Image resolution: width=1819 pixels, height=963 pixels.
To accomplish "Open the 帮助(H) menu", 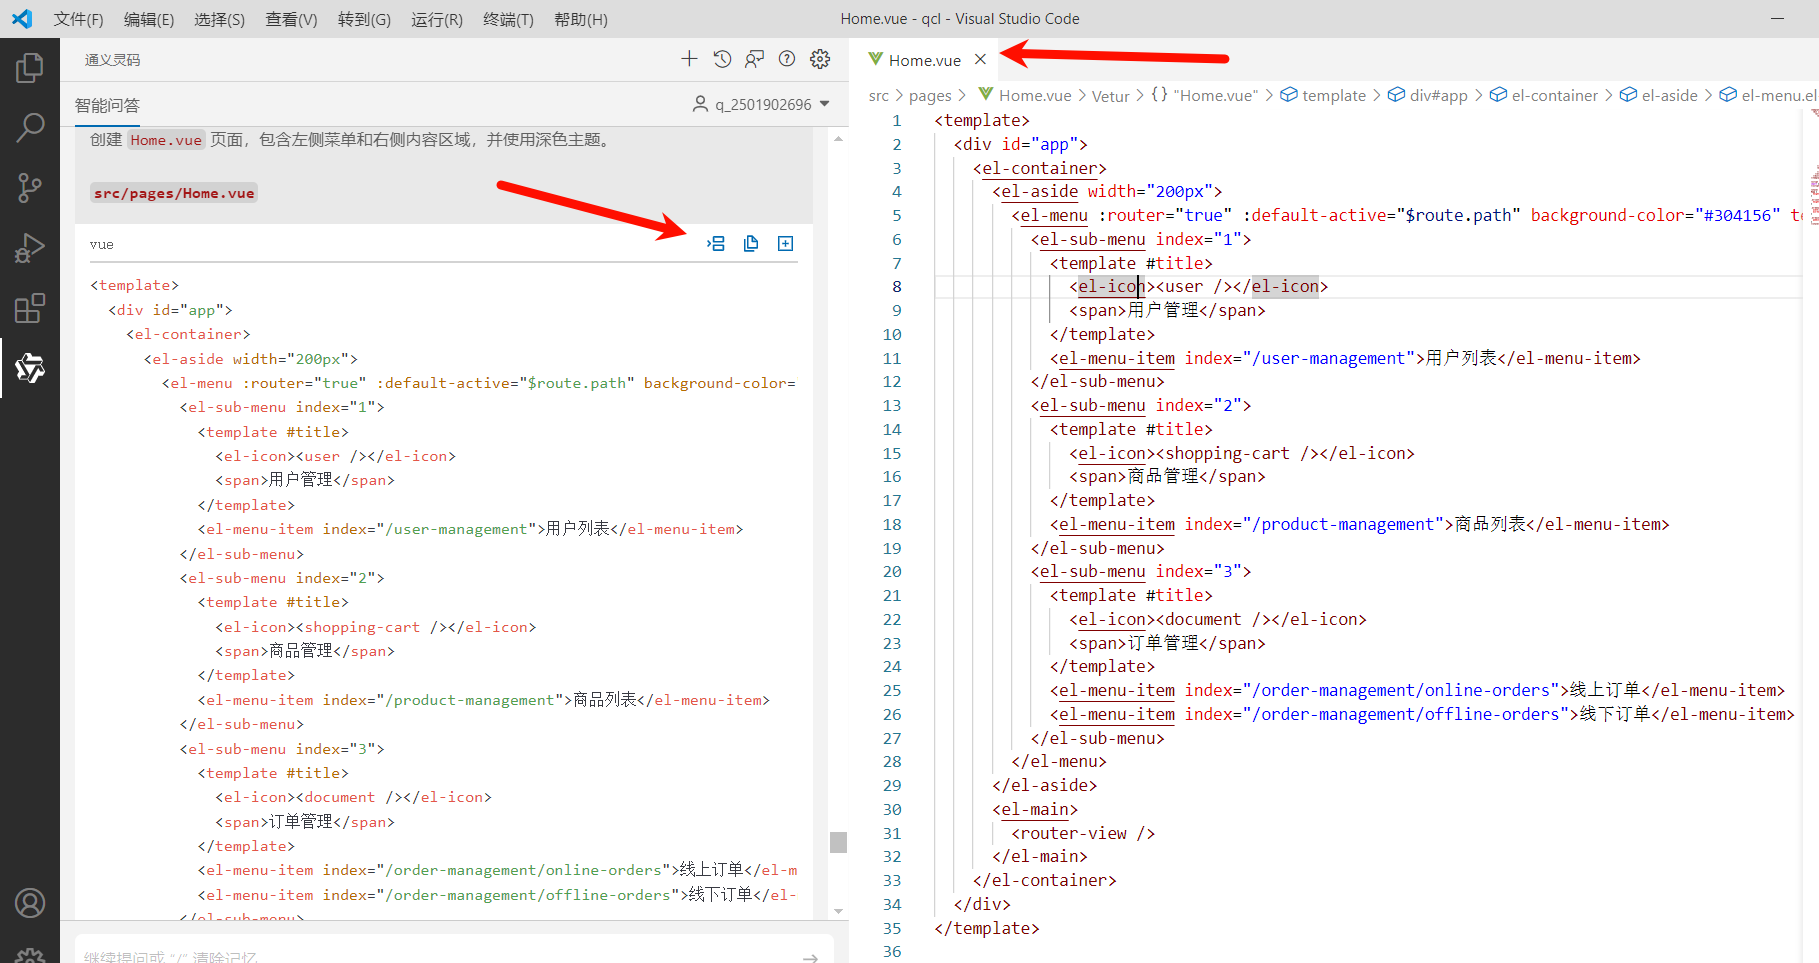I will 580,19.
